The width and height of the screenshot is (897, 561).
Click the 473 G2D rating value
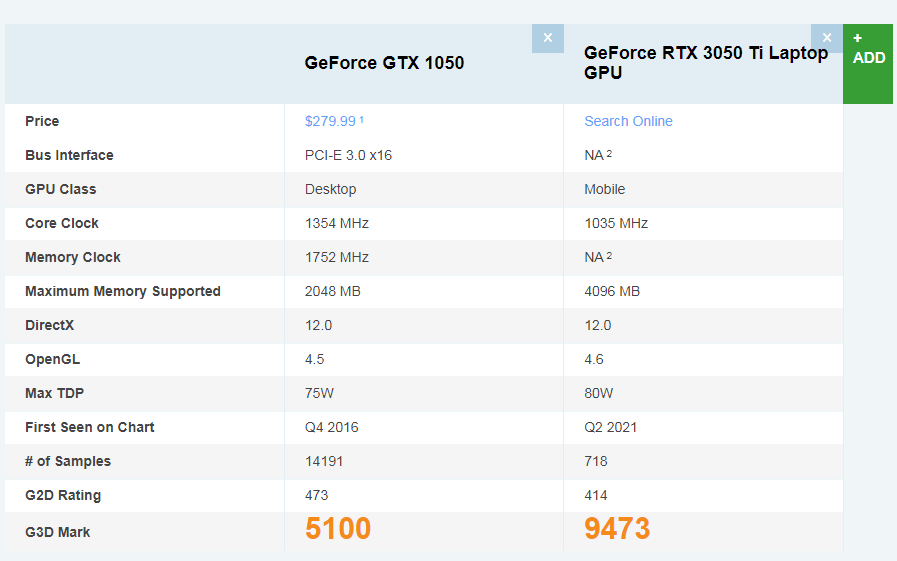(x=316, y=495)
